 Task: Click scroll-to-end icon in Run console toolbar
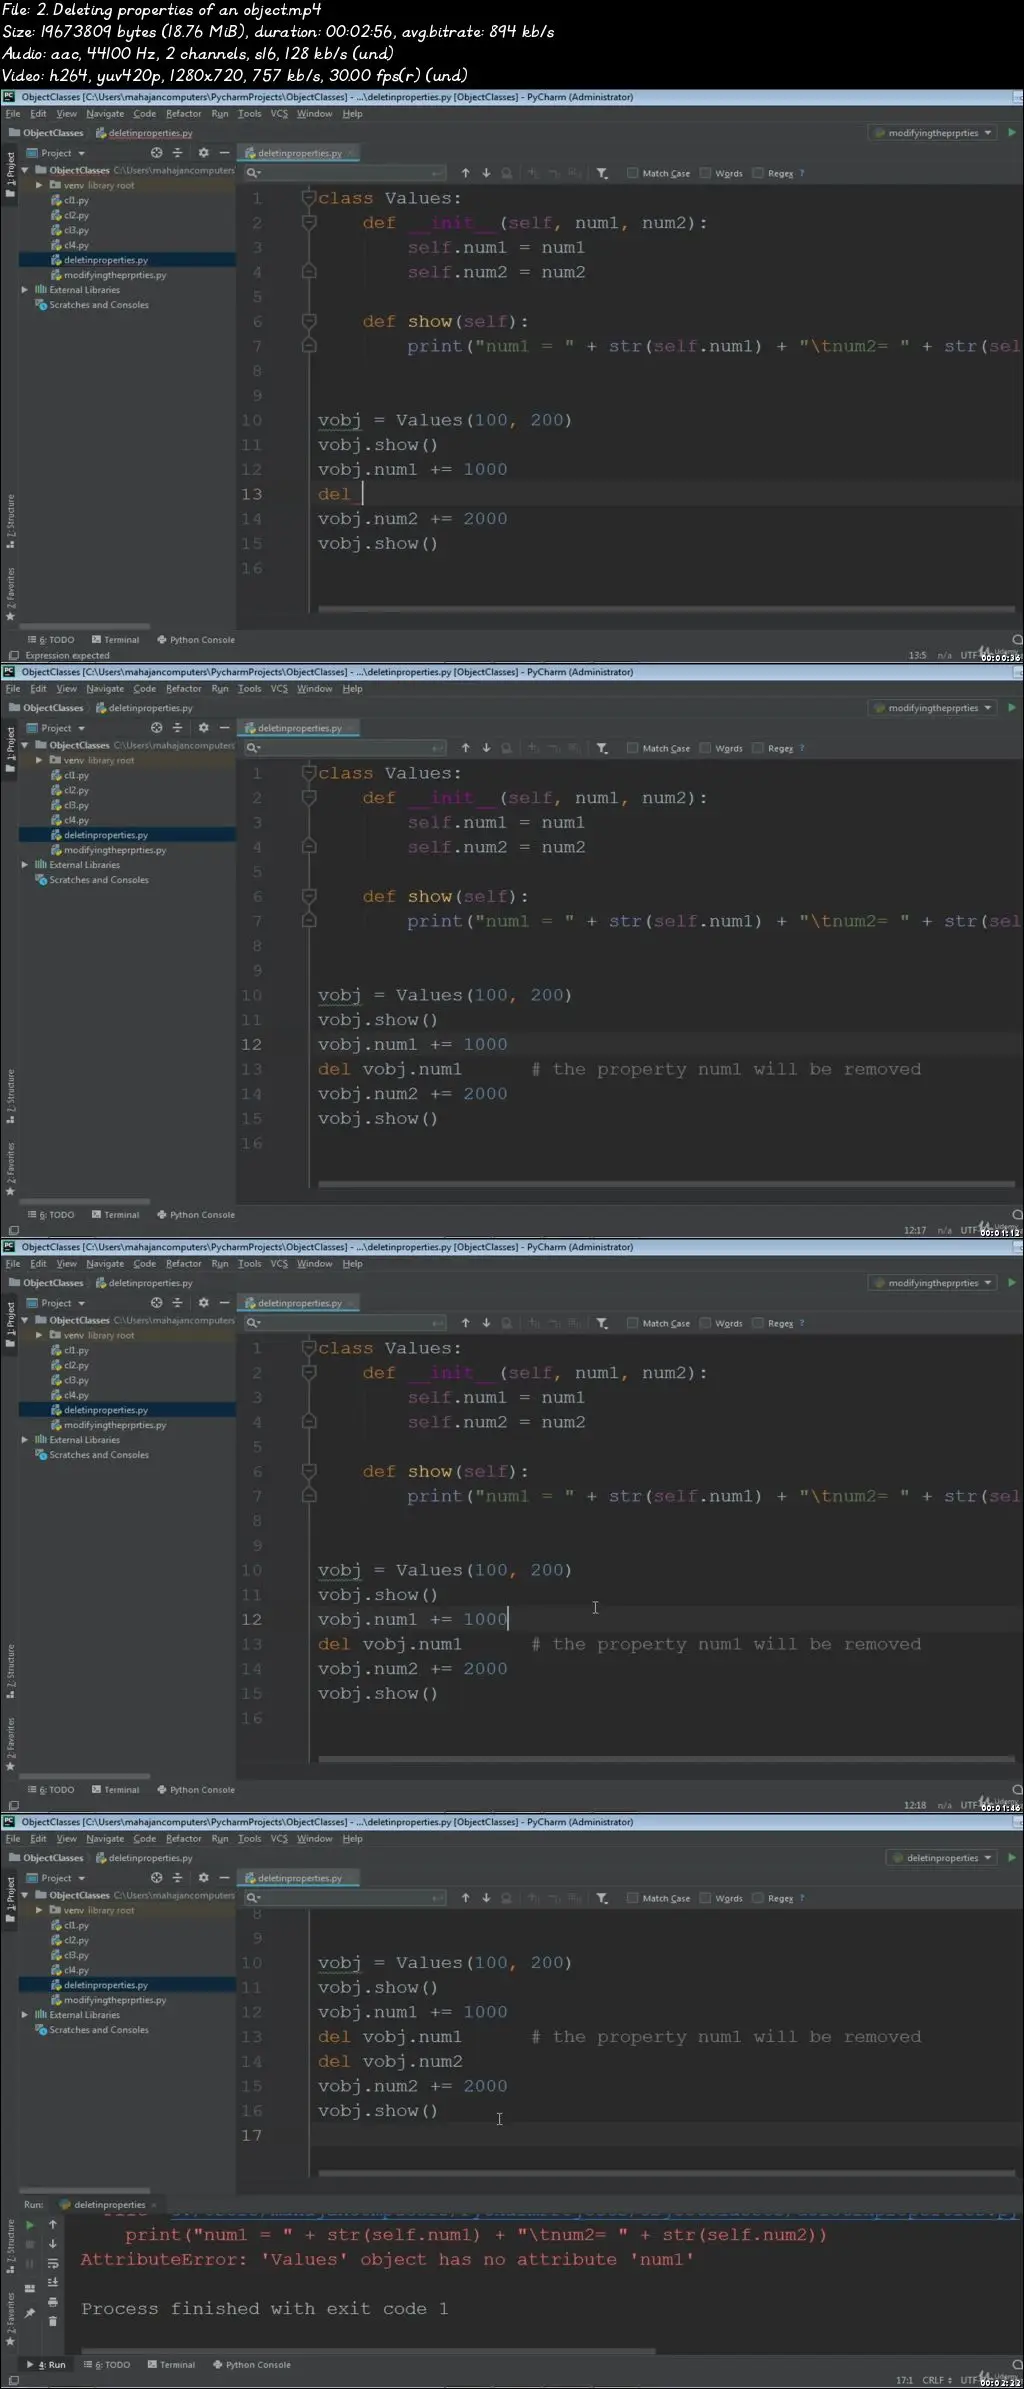click(53, 2282)
